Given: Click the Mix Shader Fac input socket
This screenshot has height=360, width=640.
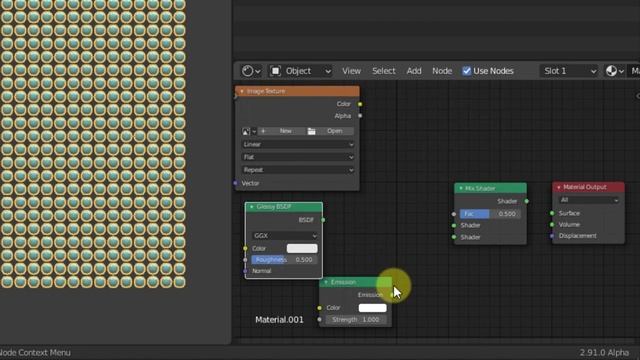Looking at the screenshot, I should (454, 214).
